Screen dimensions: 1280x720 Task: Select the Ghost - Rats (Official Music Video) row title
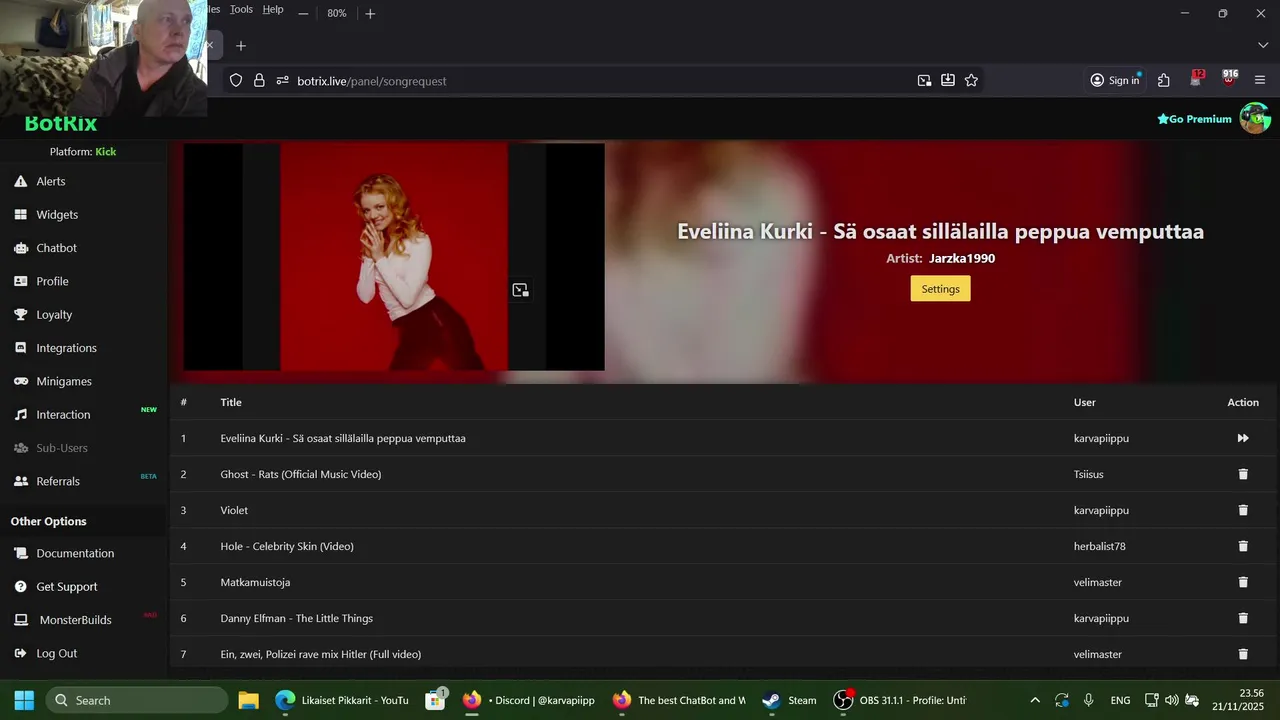pyautogui.click(x=301, y=474)
